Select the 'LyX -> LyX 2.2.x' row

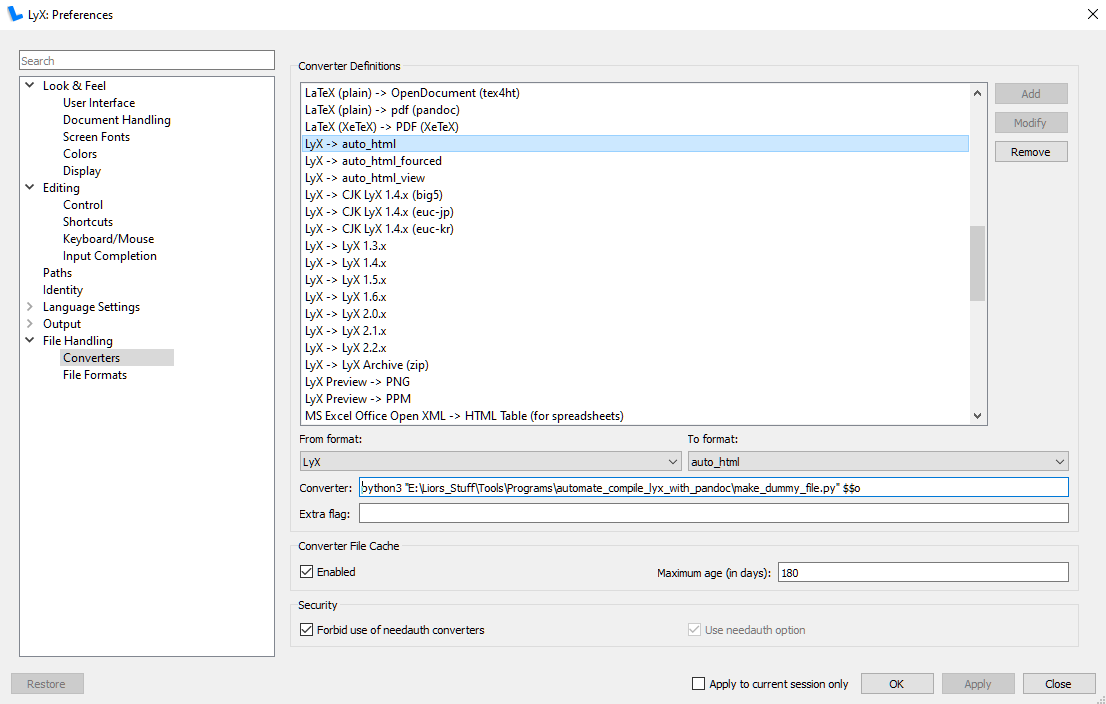point(635,348)
